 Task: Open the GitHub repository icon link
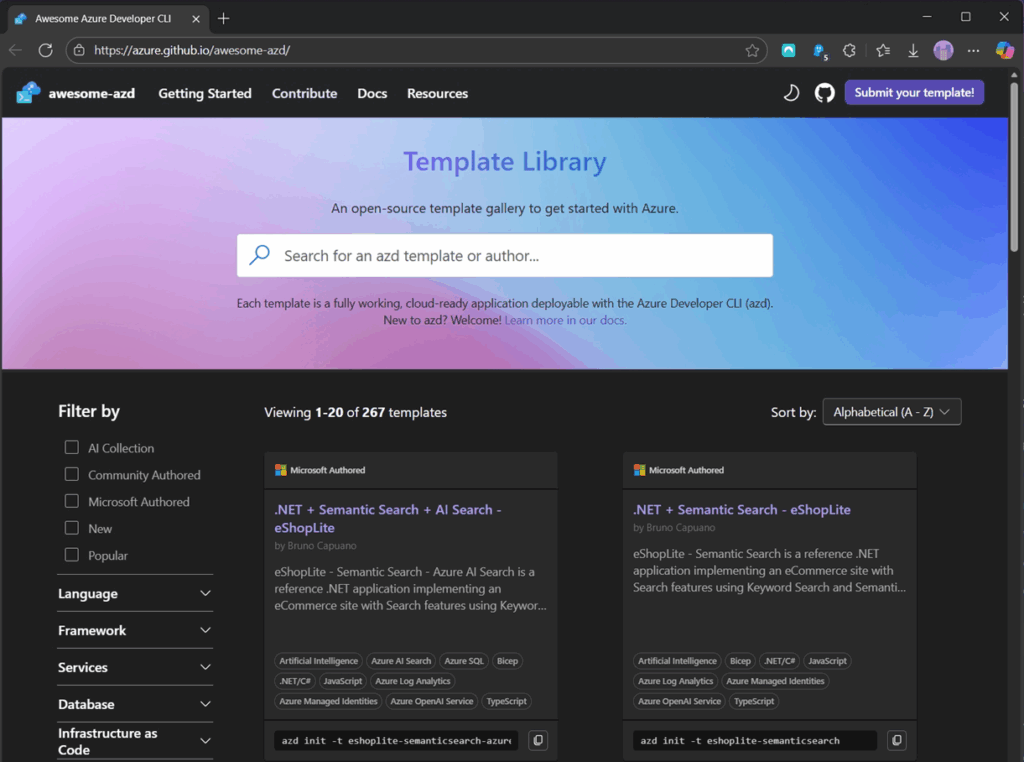pyautogui.click(x=824, y=93)
